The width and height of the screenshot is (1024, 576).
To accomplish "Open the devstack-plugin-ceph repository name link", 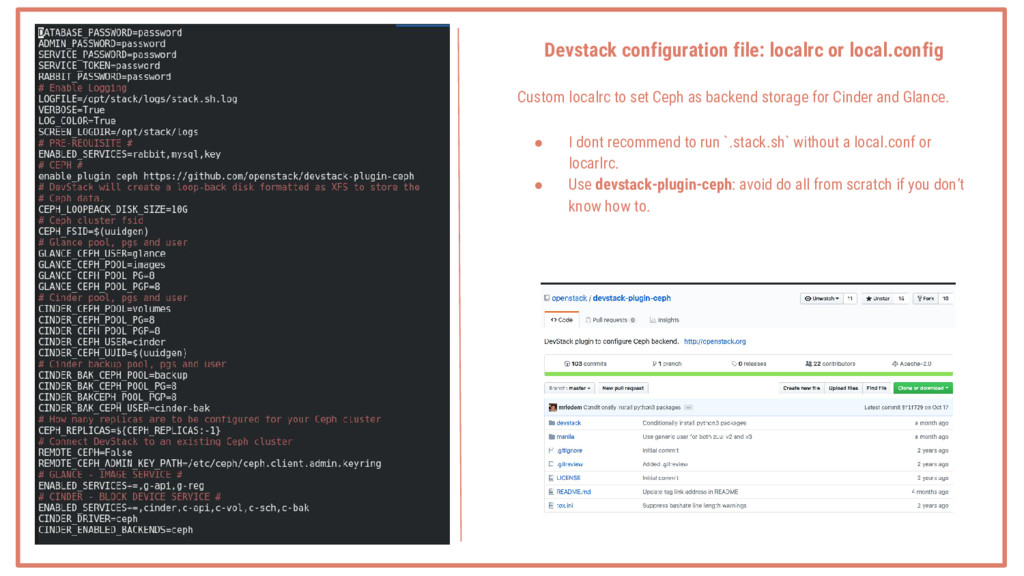I will [x=632, y=298].
